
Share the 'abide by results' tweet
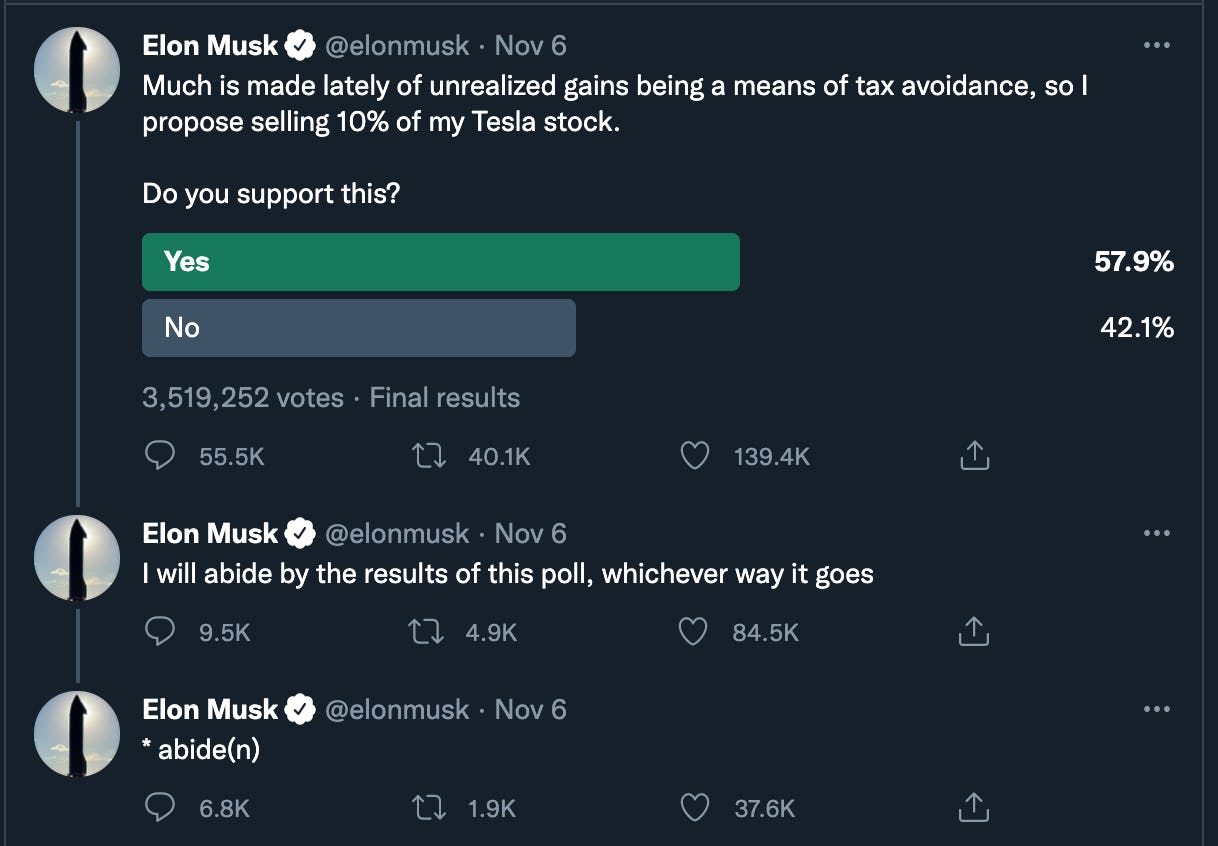(x=974, y=632)
